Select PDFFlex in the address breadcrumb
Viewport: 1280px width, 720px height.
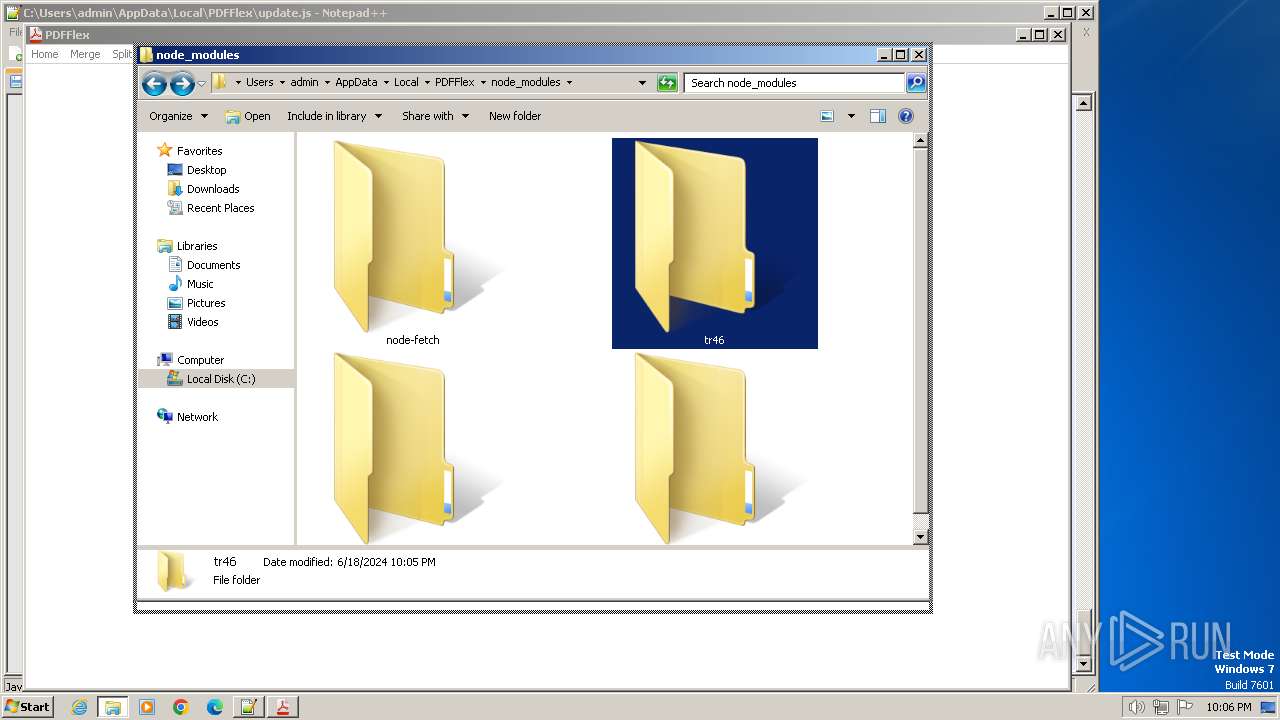pos(454,83)
